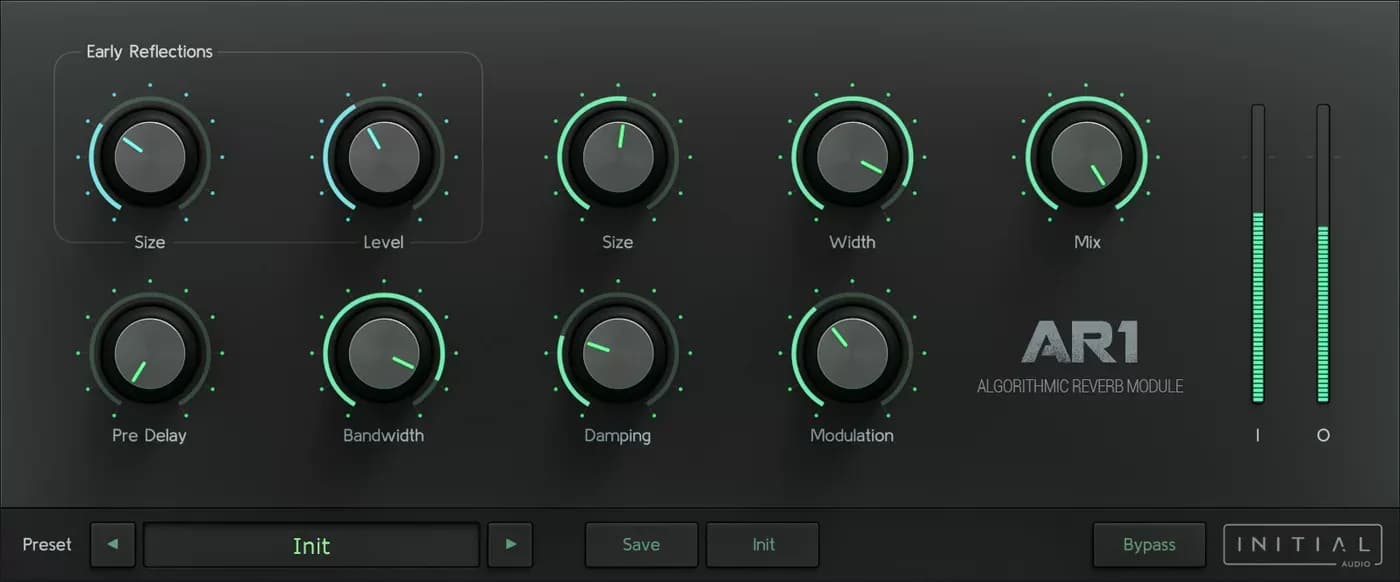Click the Initial Audio logo
Screen dimensions: 1400x582
tap(1303, 545)
